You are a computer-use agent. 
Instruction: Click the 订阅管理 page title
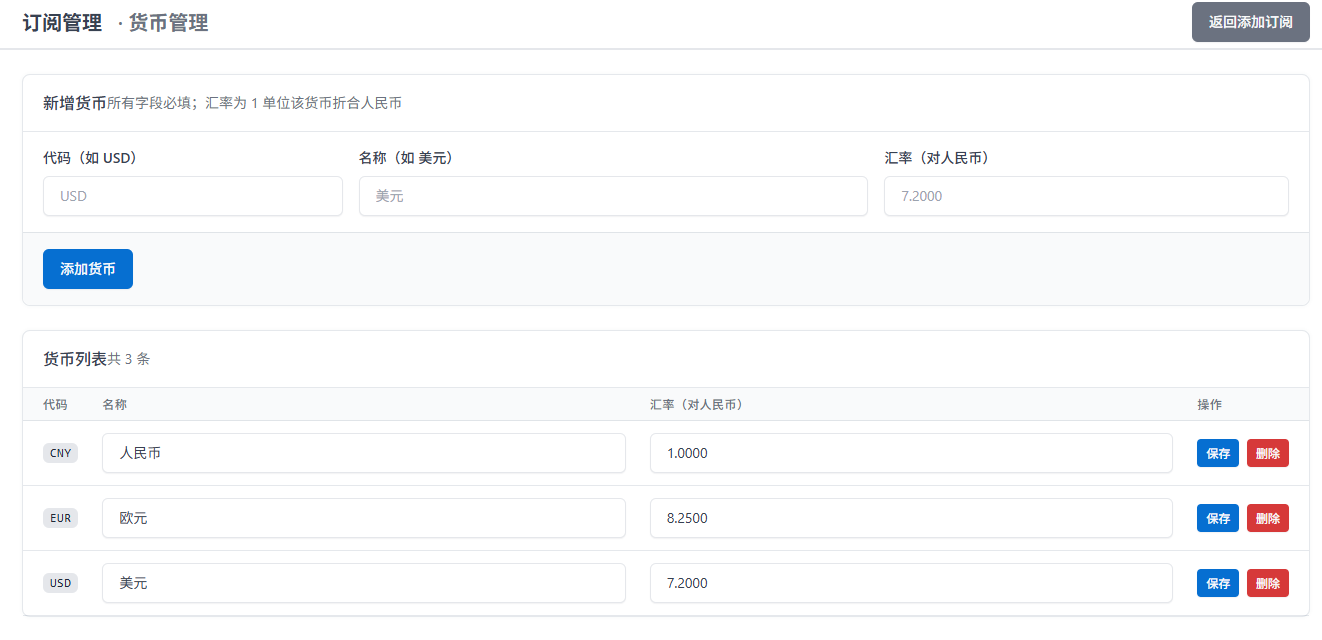coord(62,23)
